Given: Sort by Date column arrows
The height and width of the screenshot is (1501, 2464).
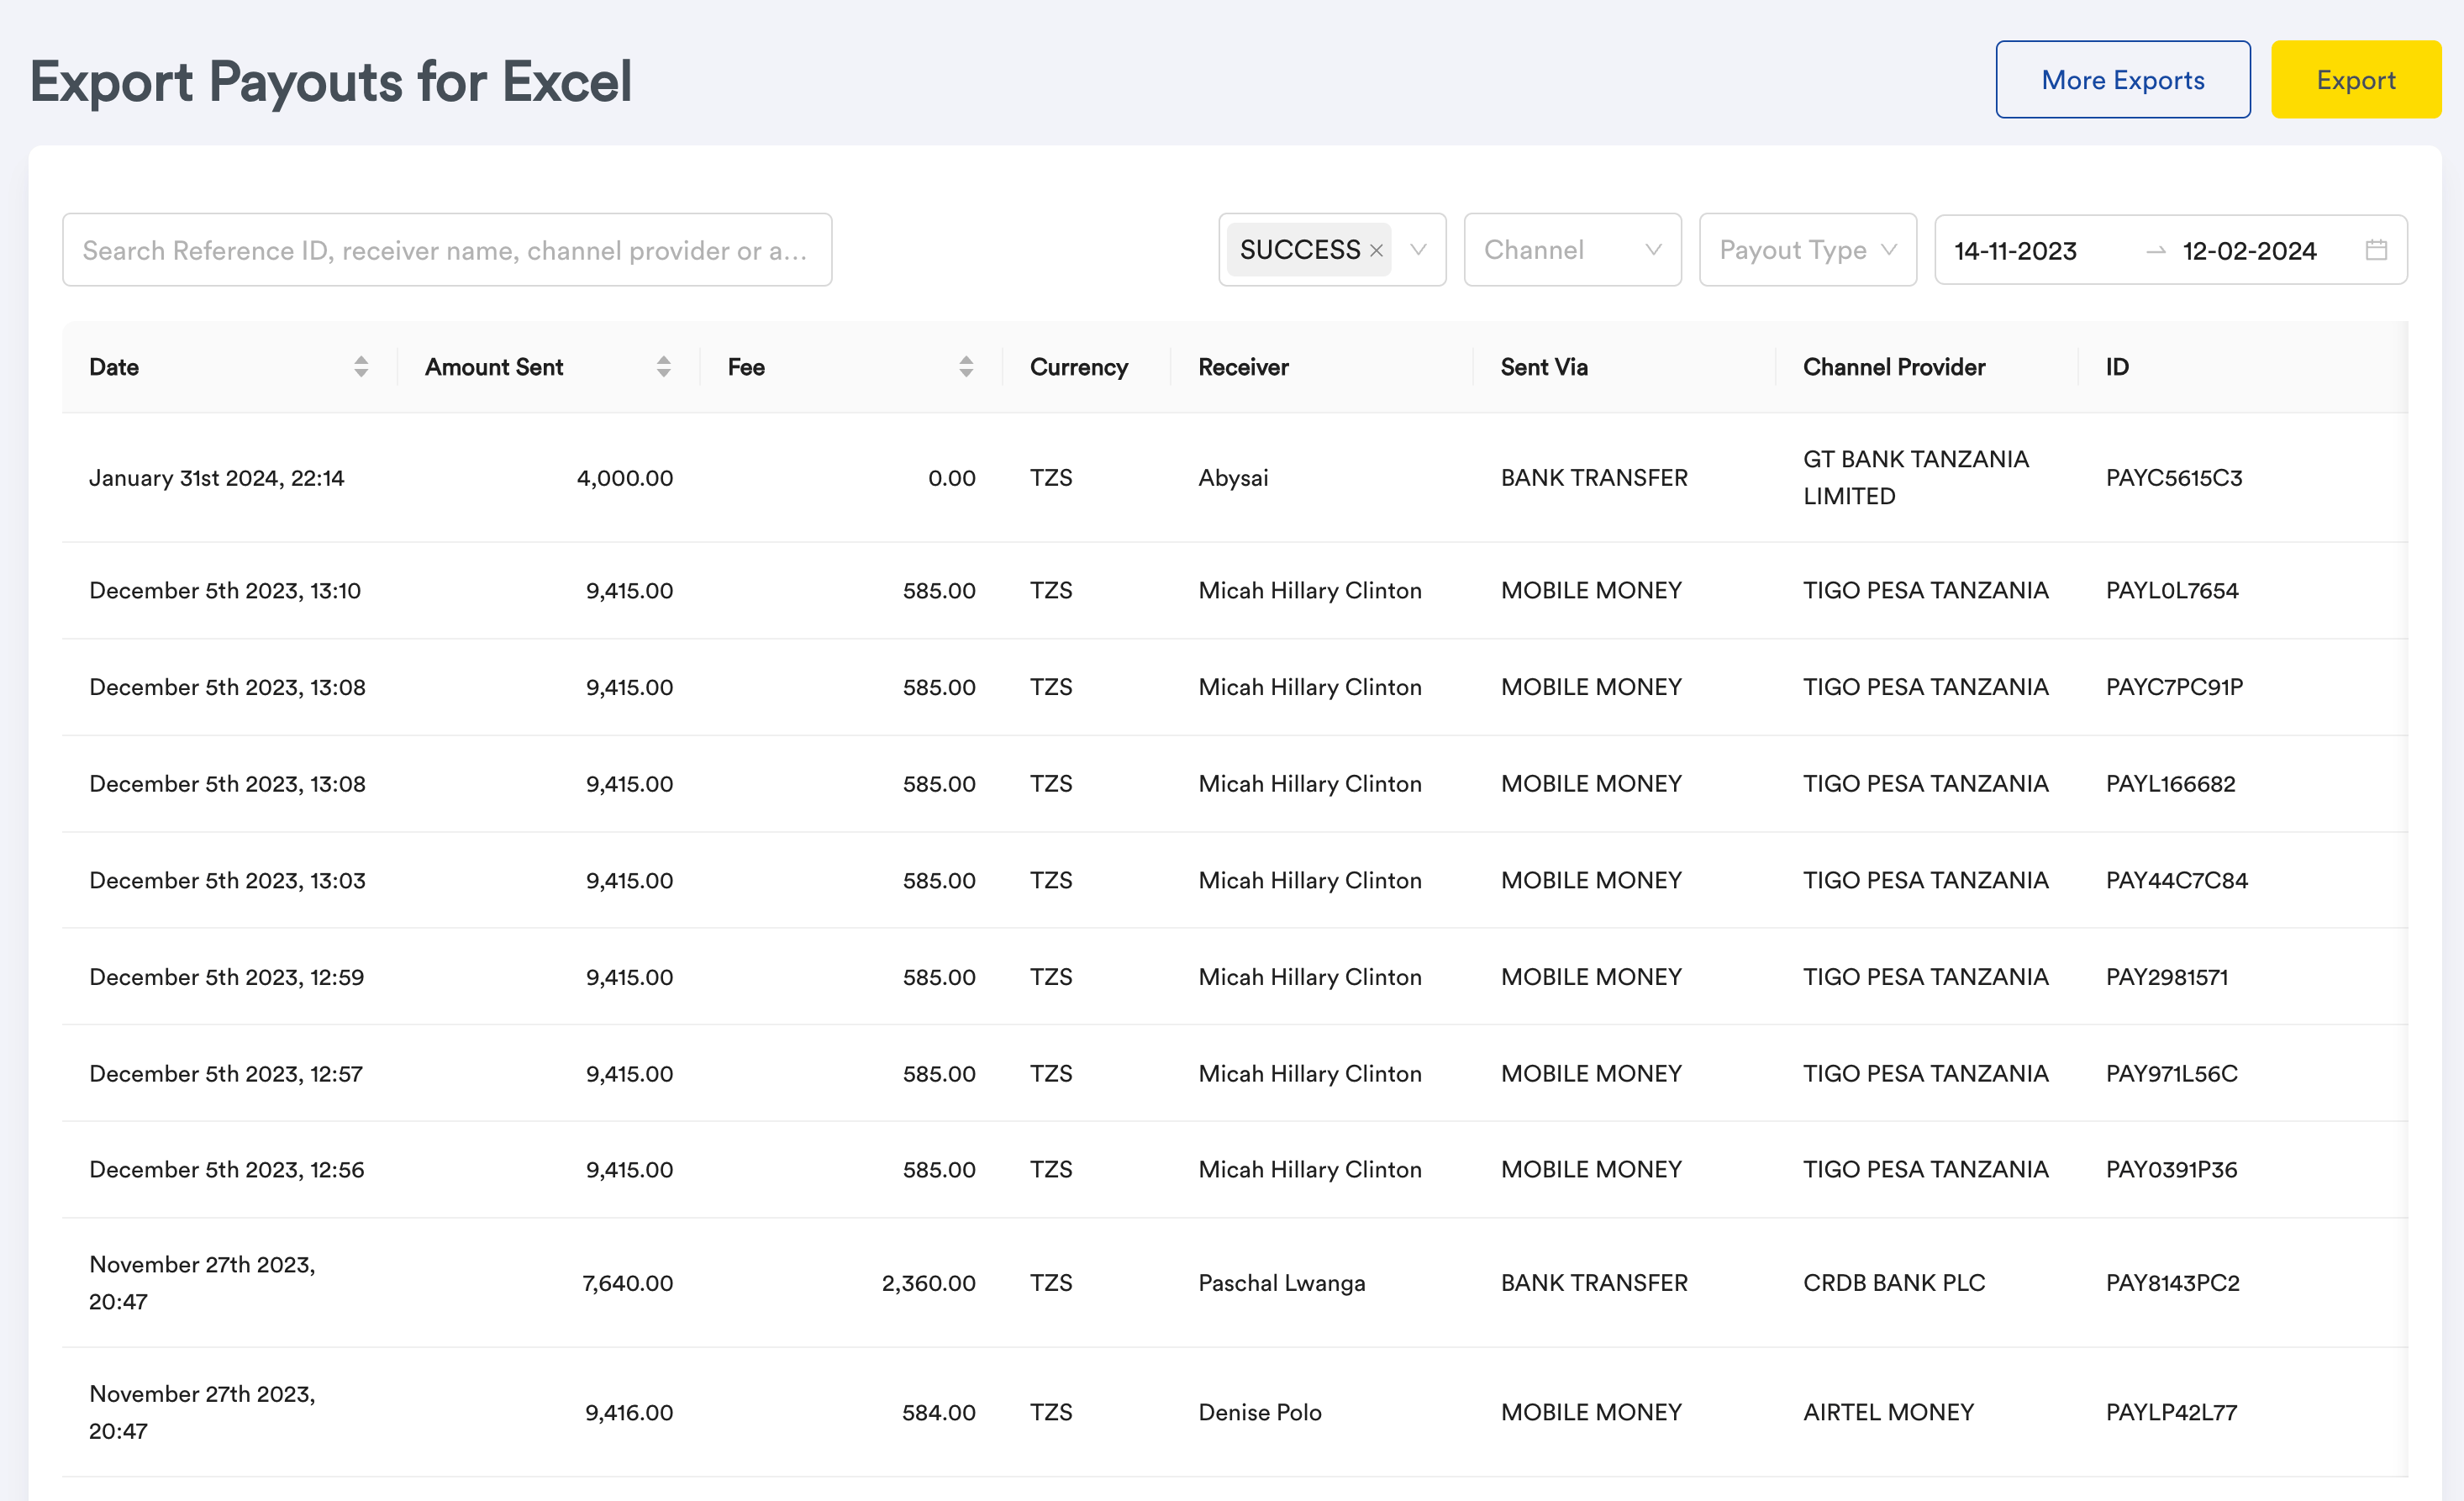Looking at the screenshot, I should point(361,367).
